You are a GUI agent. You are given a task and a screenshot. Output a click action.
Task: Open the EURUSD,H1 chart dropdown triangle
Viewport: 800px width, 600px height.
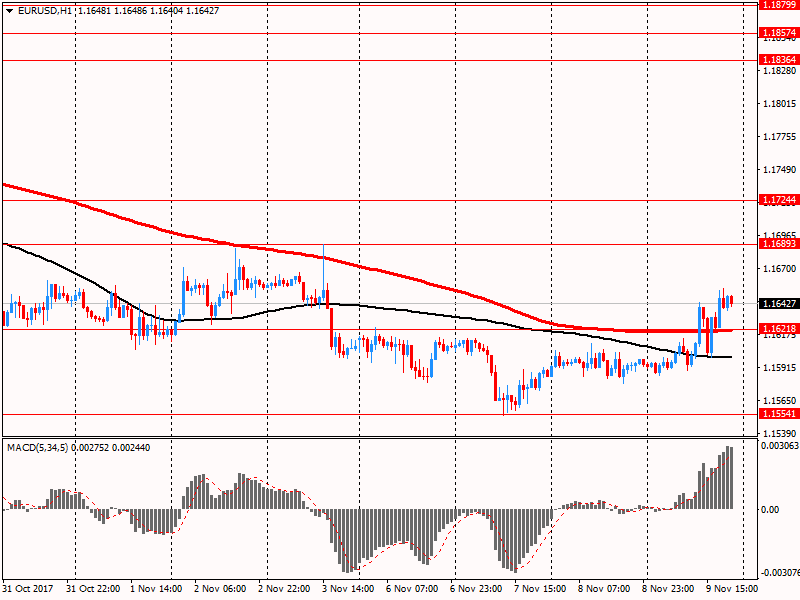10,11
